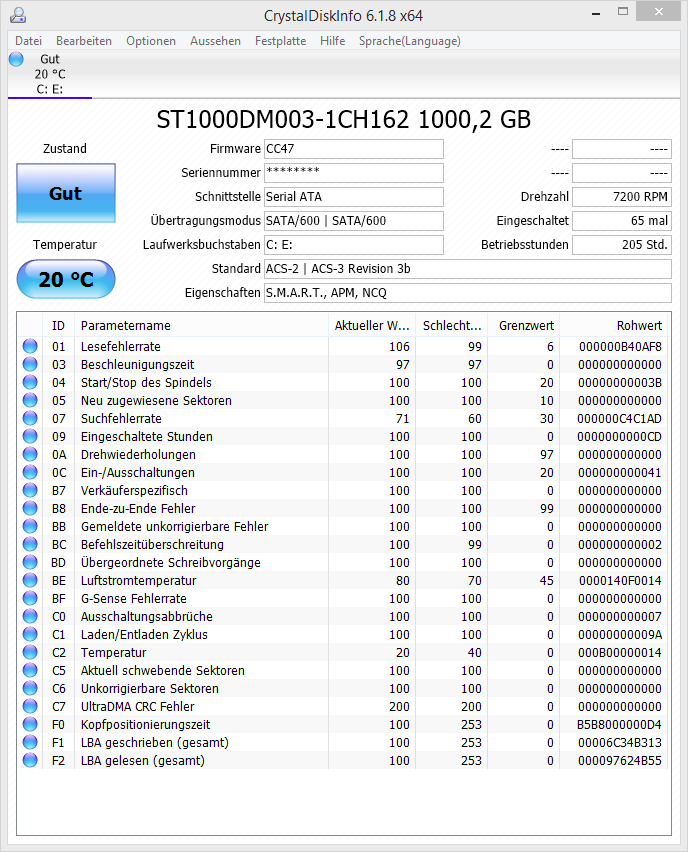This screenshot has height=852, width=688.
Task: Click the status orb for Beschleunigungszeit row
Action: (30, 364)
